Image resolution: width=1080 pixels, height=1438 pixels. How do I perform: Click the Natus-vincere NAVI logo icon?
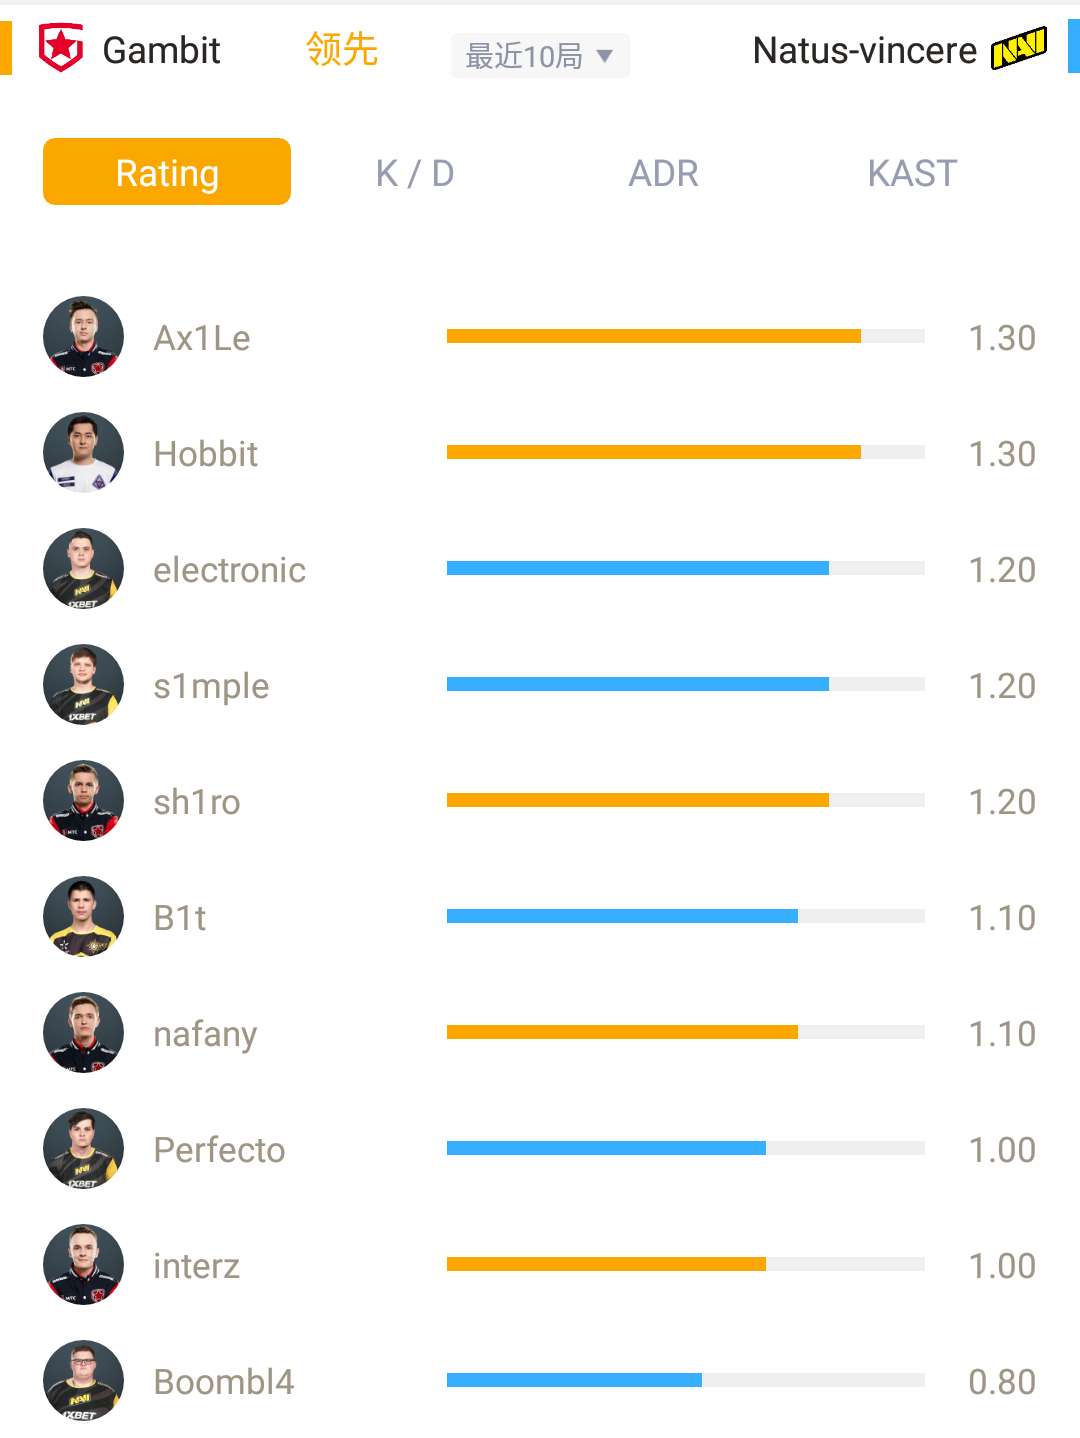click(x=1019, y=49)
